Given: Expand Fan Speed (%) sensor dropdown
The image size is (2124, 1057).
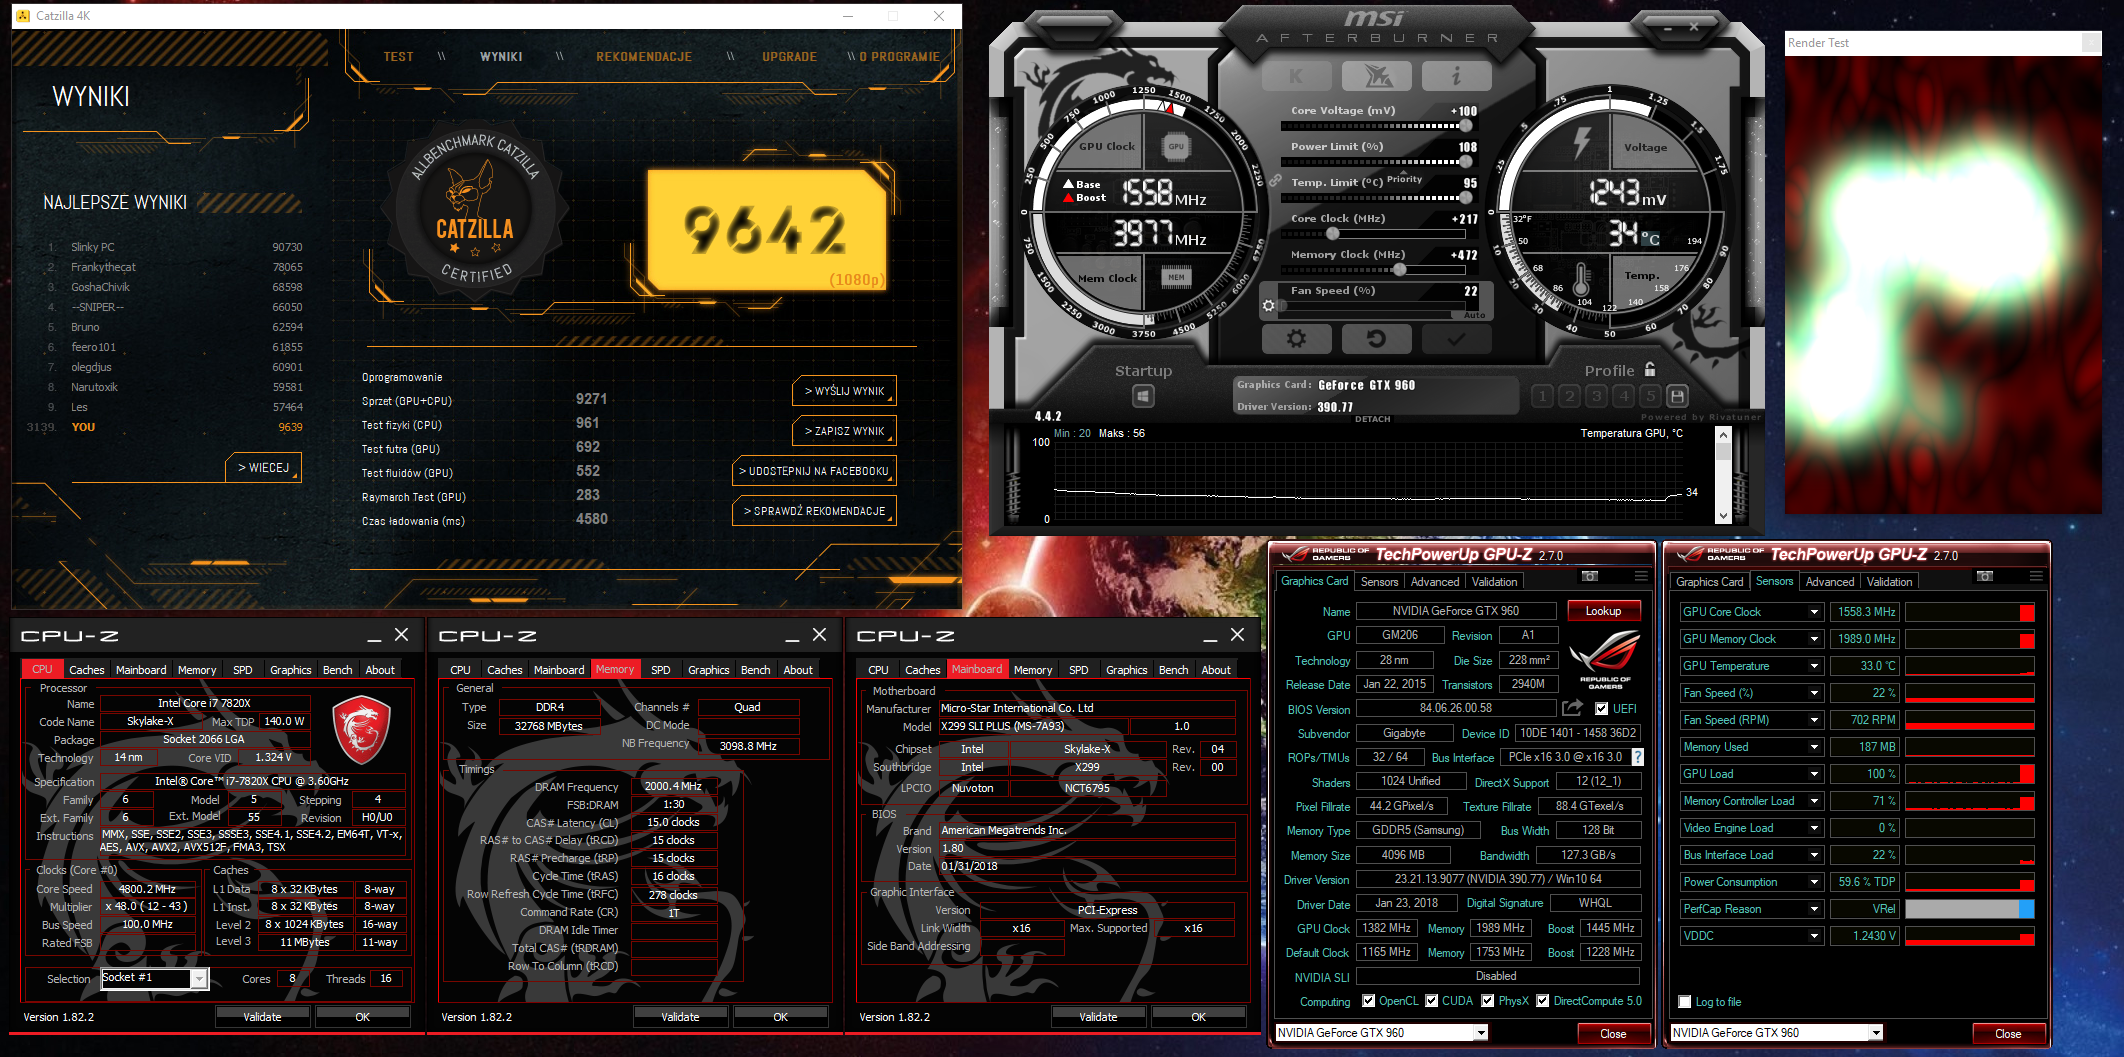Looking at the screenshot, I should [x=1814, y=693].
